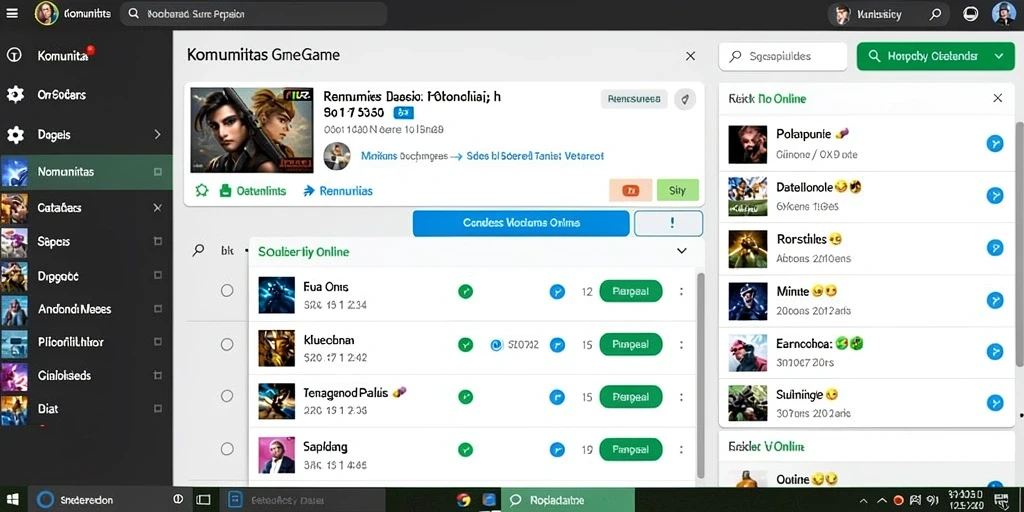
Task: Click the Earnochoa avatar thumbnail
Action: pyautogui.click(x=748, y=353)
